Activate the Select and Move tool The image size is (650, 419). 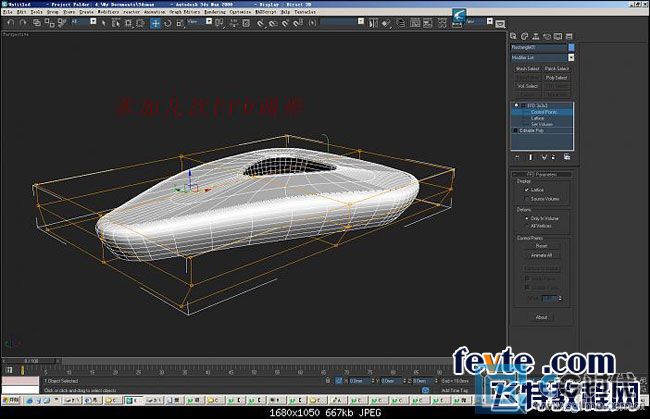coord(155,23)
